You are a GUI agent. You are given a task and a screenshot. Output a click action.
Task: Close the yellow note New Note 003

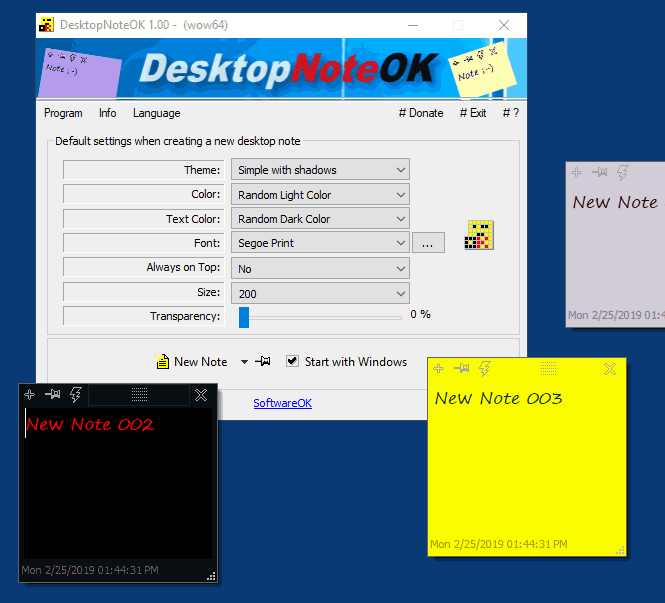pyautogui.click(x=610, y=370)
